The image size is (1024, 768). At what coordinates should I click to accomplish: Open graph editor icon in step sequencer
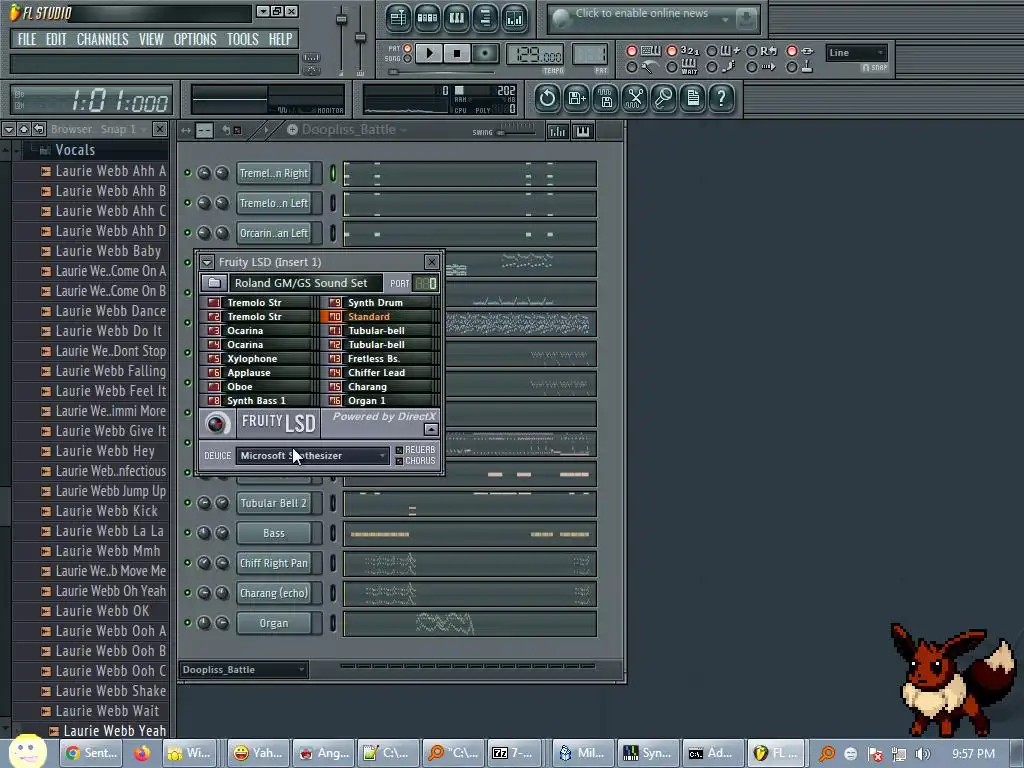pos(558,131)
